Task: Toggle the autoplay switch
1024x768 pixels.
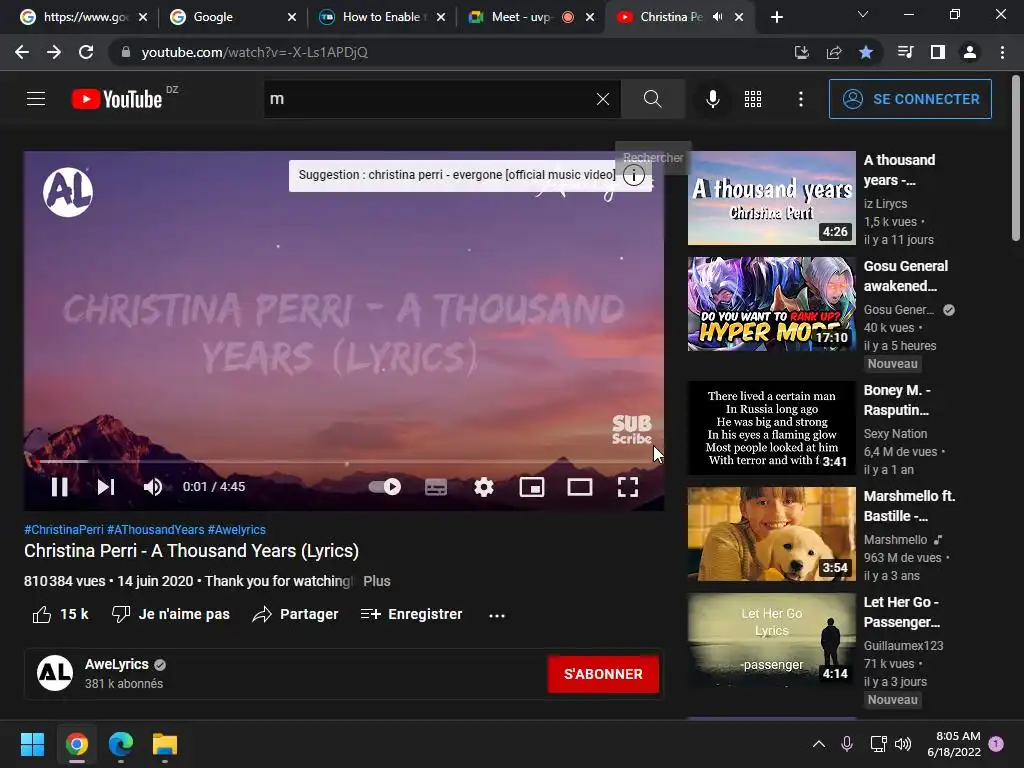Action: pos(385,487)
